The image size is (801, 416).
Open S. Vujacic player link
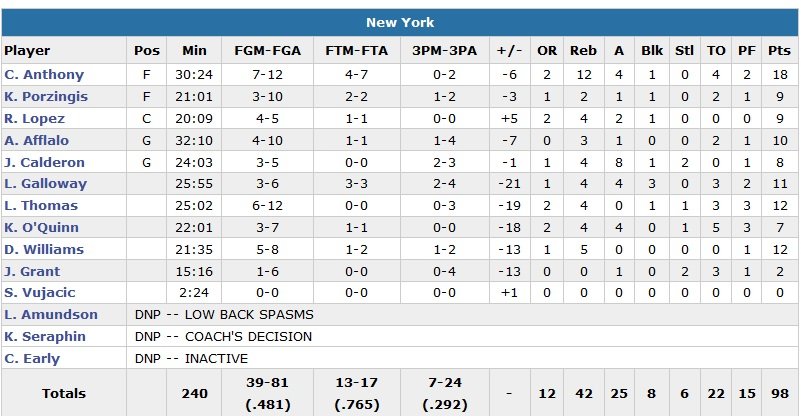pyautogui.click(x=38, y=293)
